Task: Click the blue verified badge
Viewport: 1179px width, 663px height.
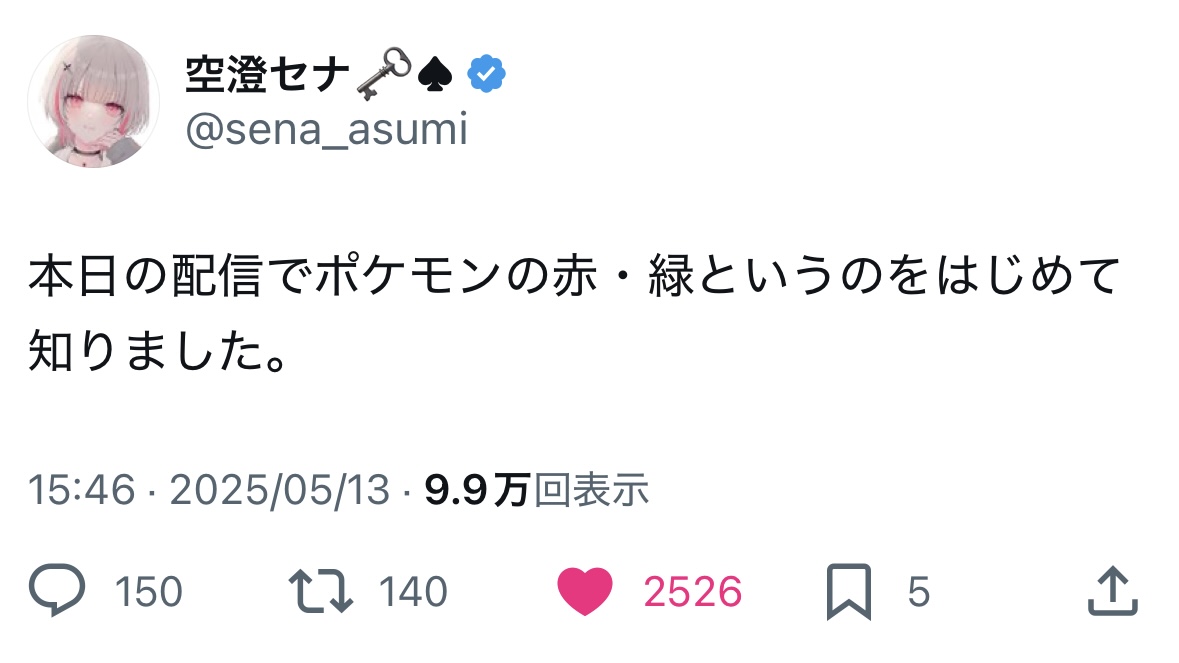Action: (x=487, y=75)
